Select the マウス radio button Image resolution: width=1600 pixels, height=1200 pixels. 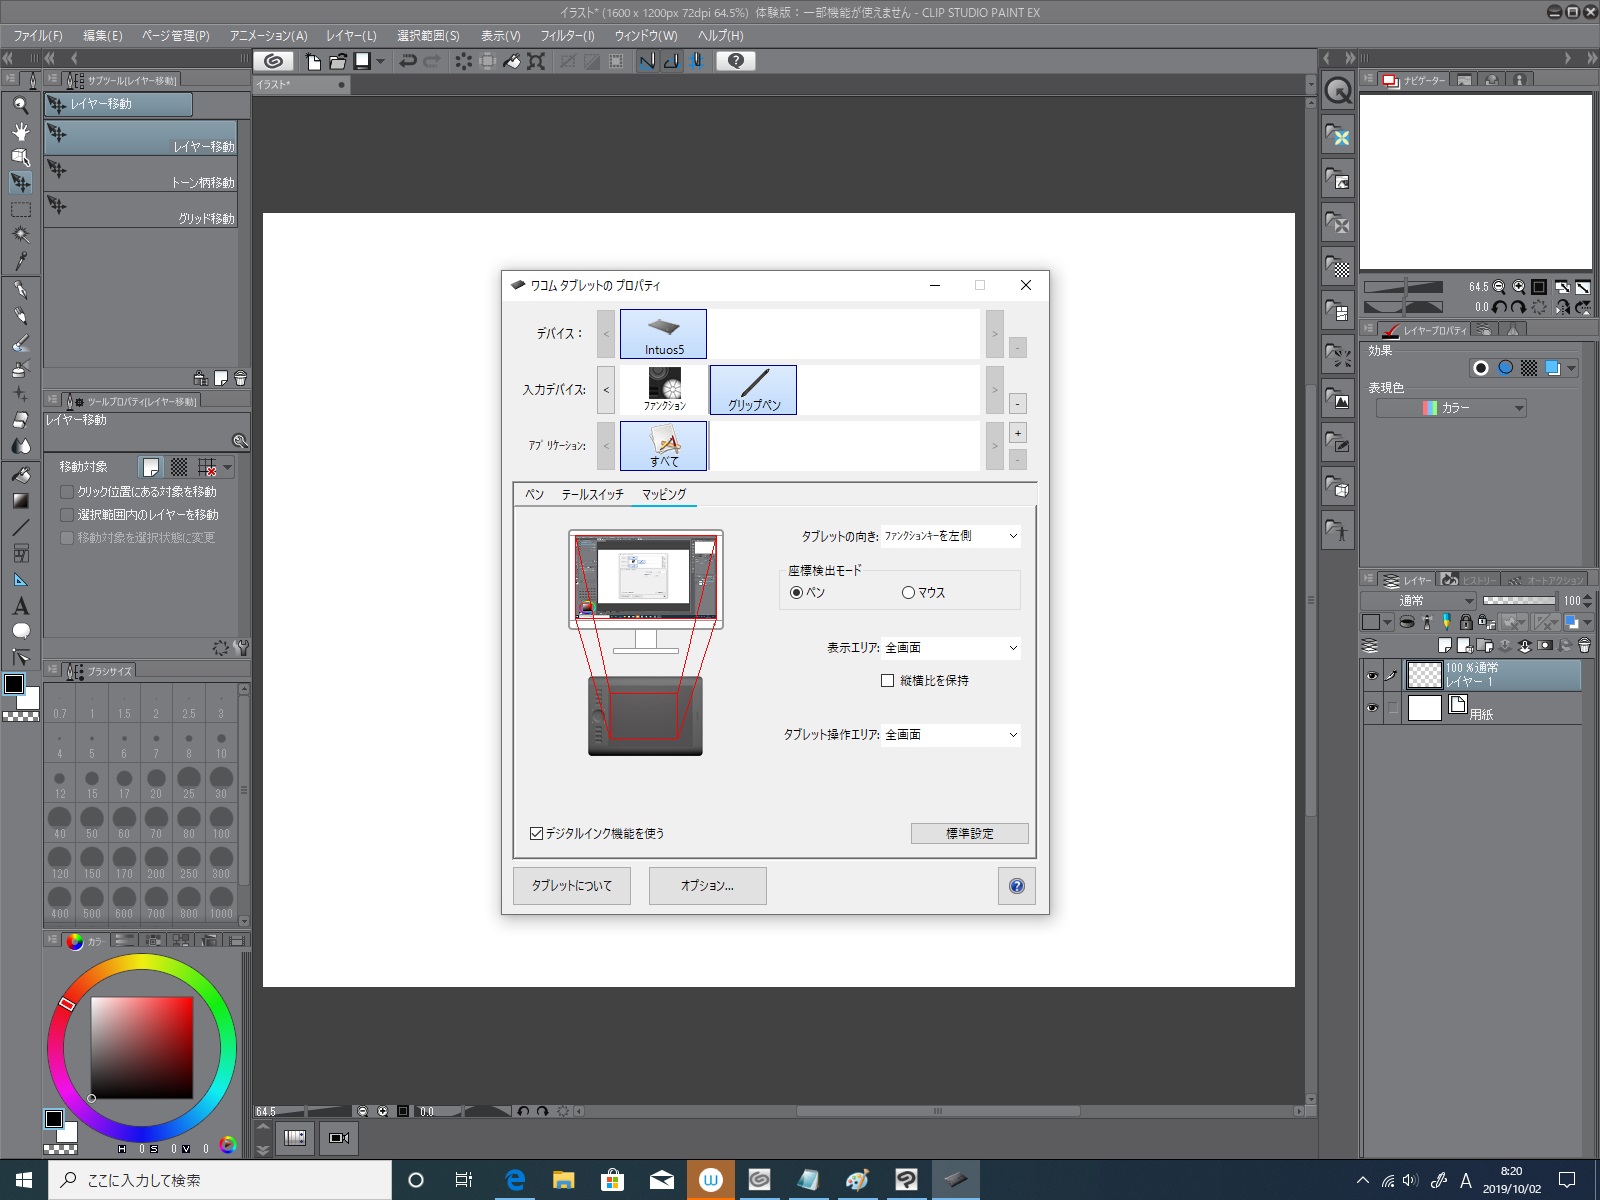point(908,593)
